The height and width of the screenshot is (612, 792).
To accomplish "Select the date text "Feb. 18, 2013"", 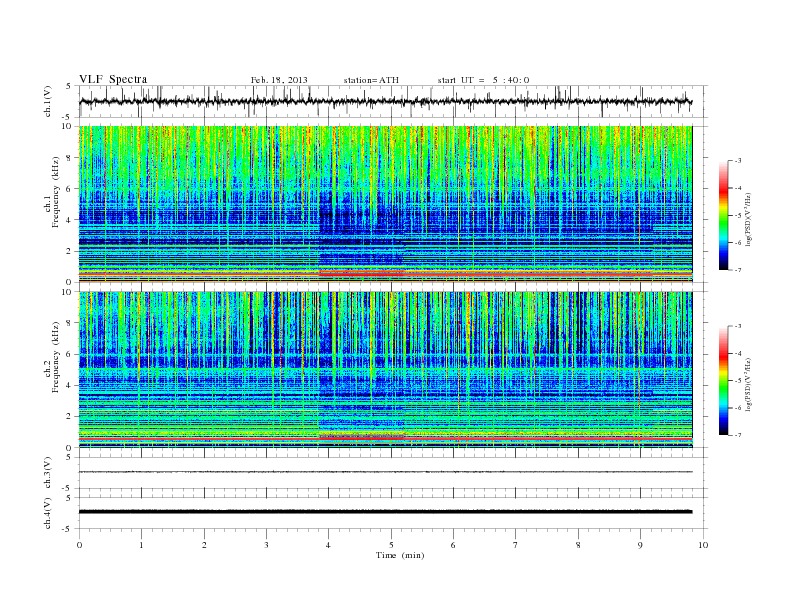I will point(279,80).
